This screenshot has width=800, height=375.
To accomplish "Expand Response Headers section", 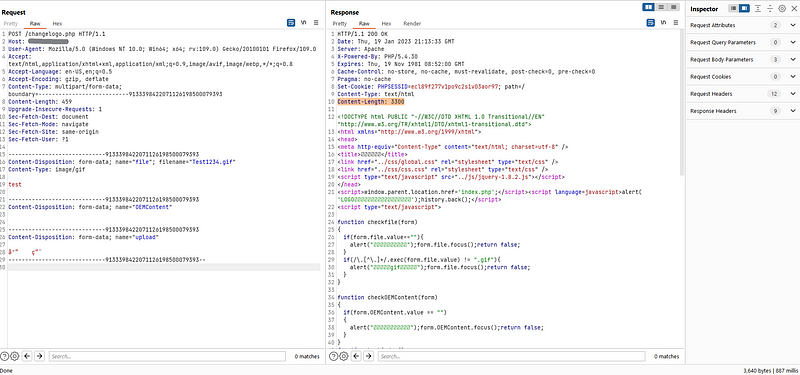I will [x=792, y=111].
